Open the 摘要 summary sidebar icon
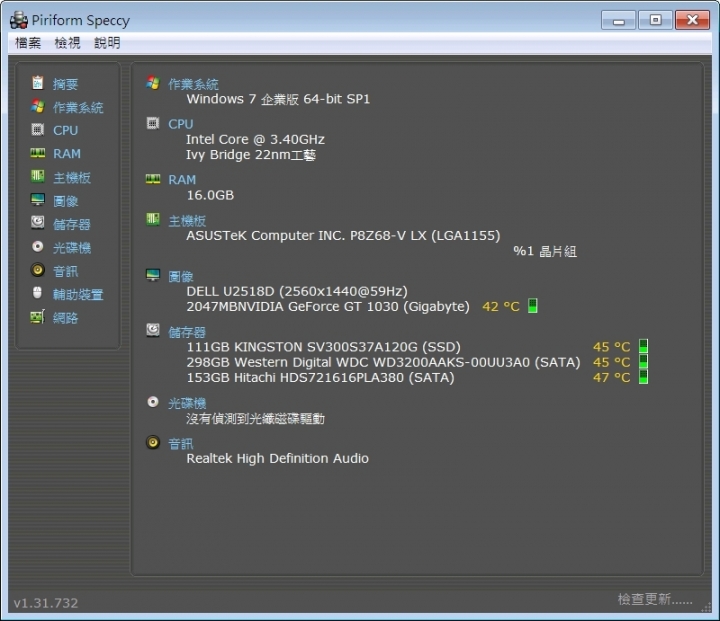The image size is (720, 621). [38, 83]
